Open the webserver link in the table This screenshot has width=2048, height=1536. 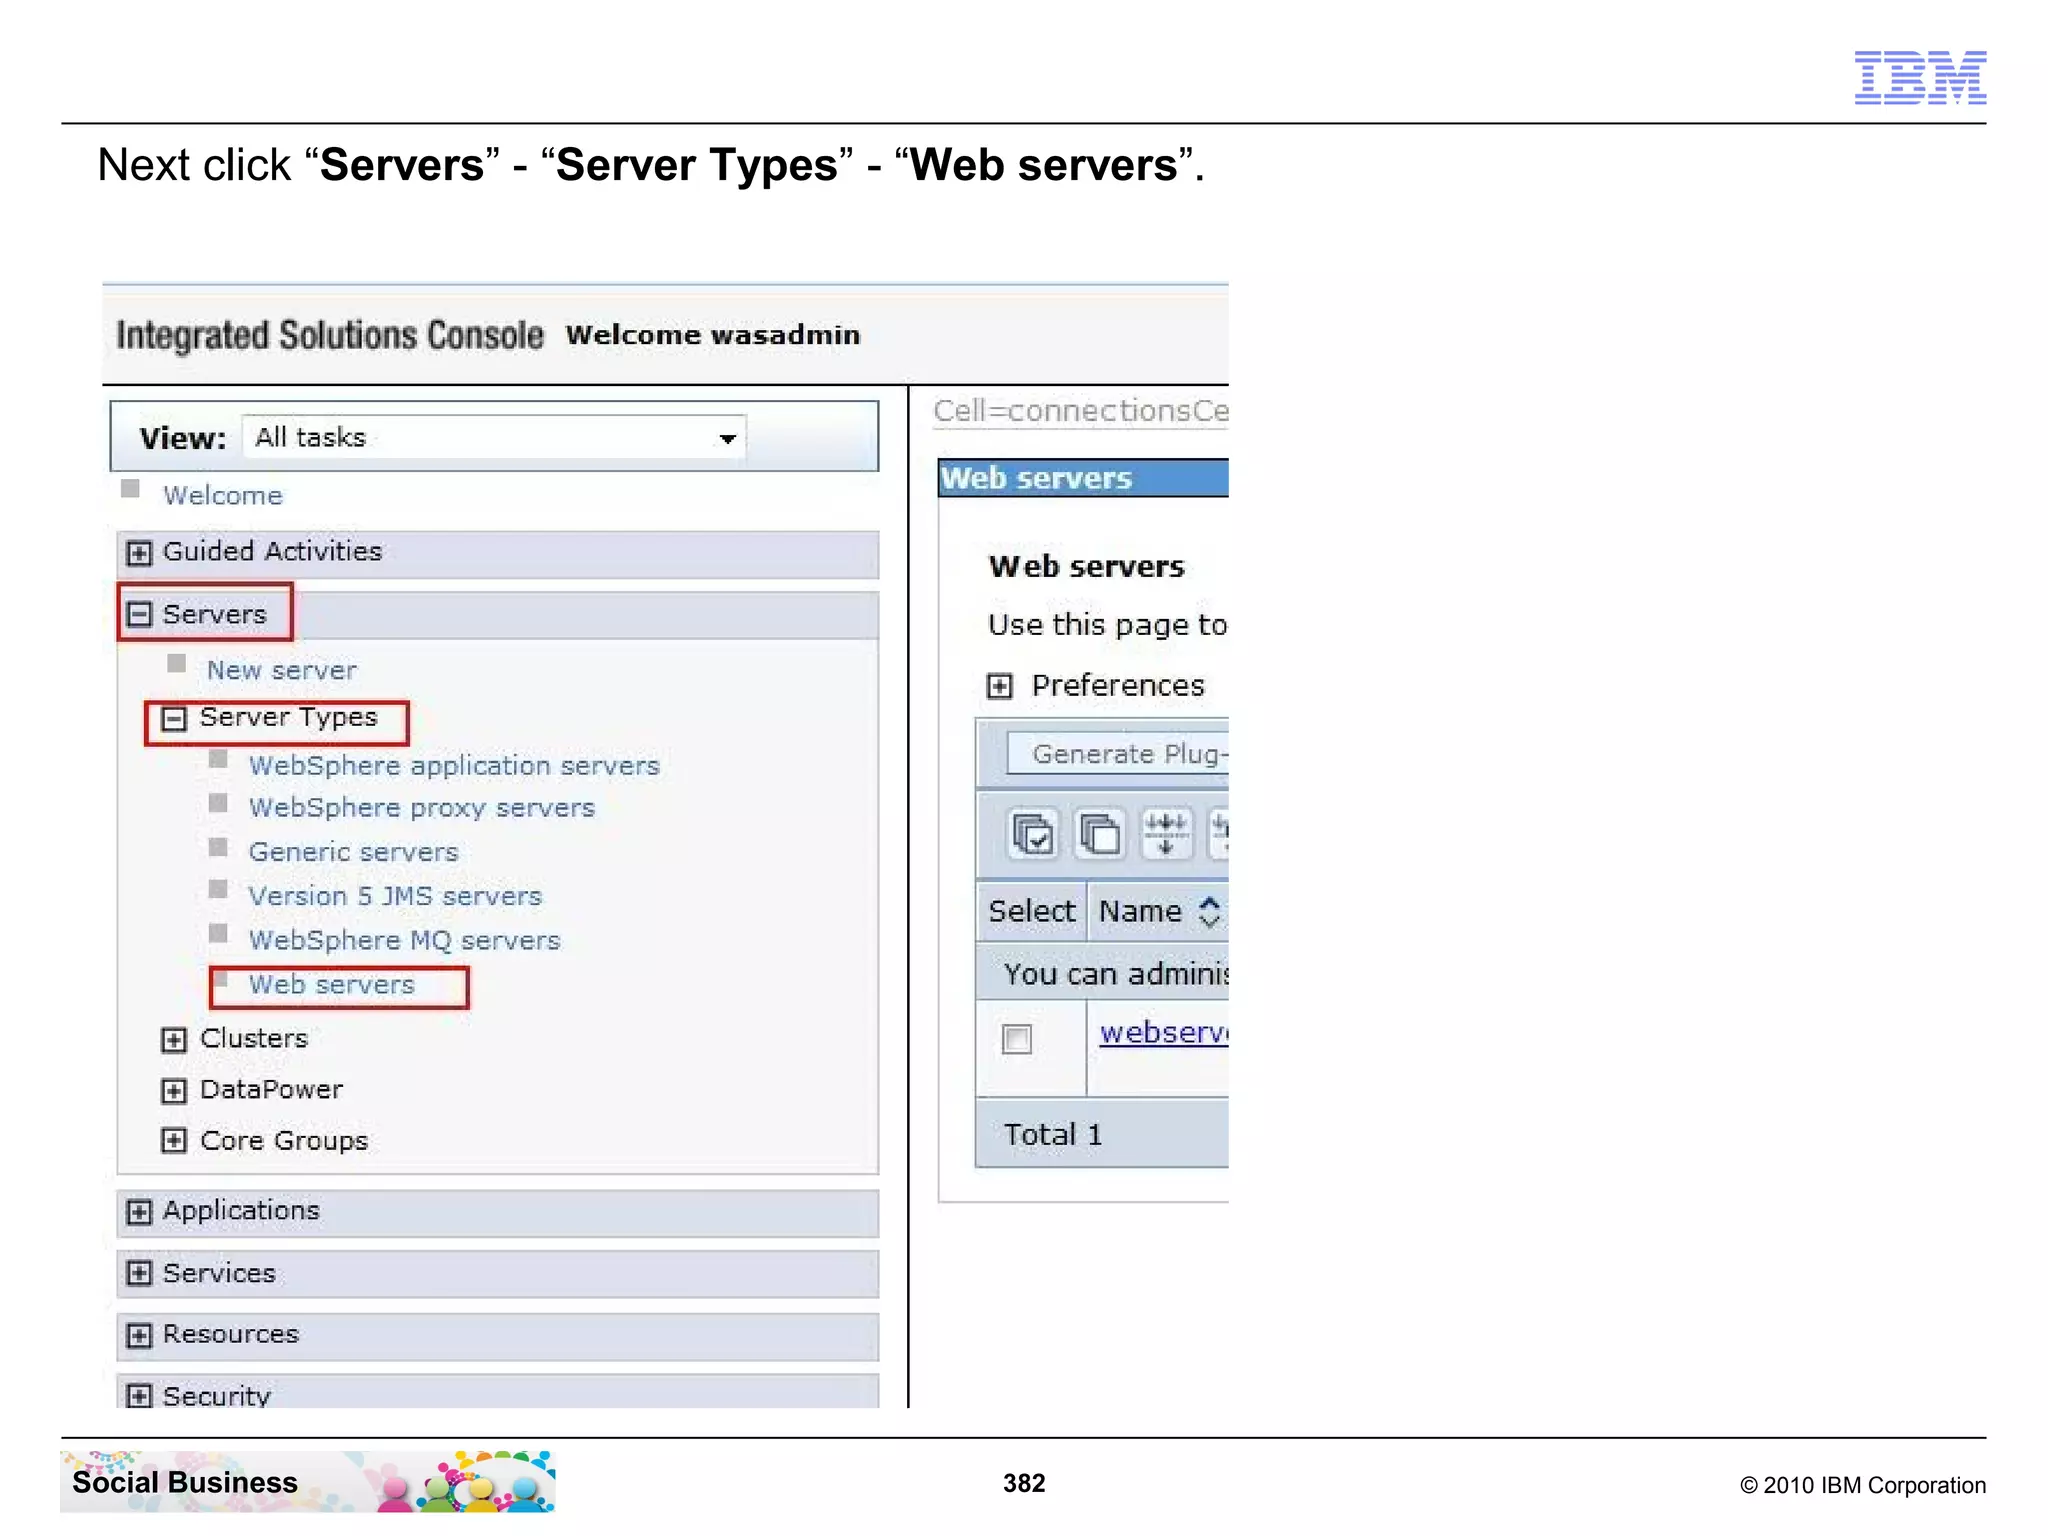[x=1163, y=1032]
